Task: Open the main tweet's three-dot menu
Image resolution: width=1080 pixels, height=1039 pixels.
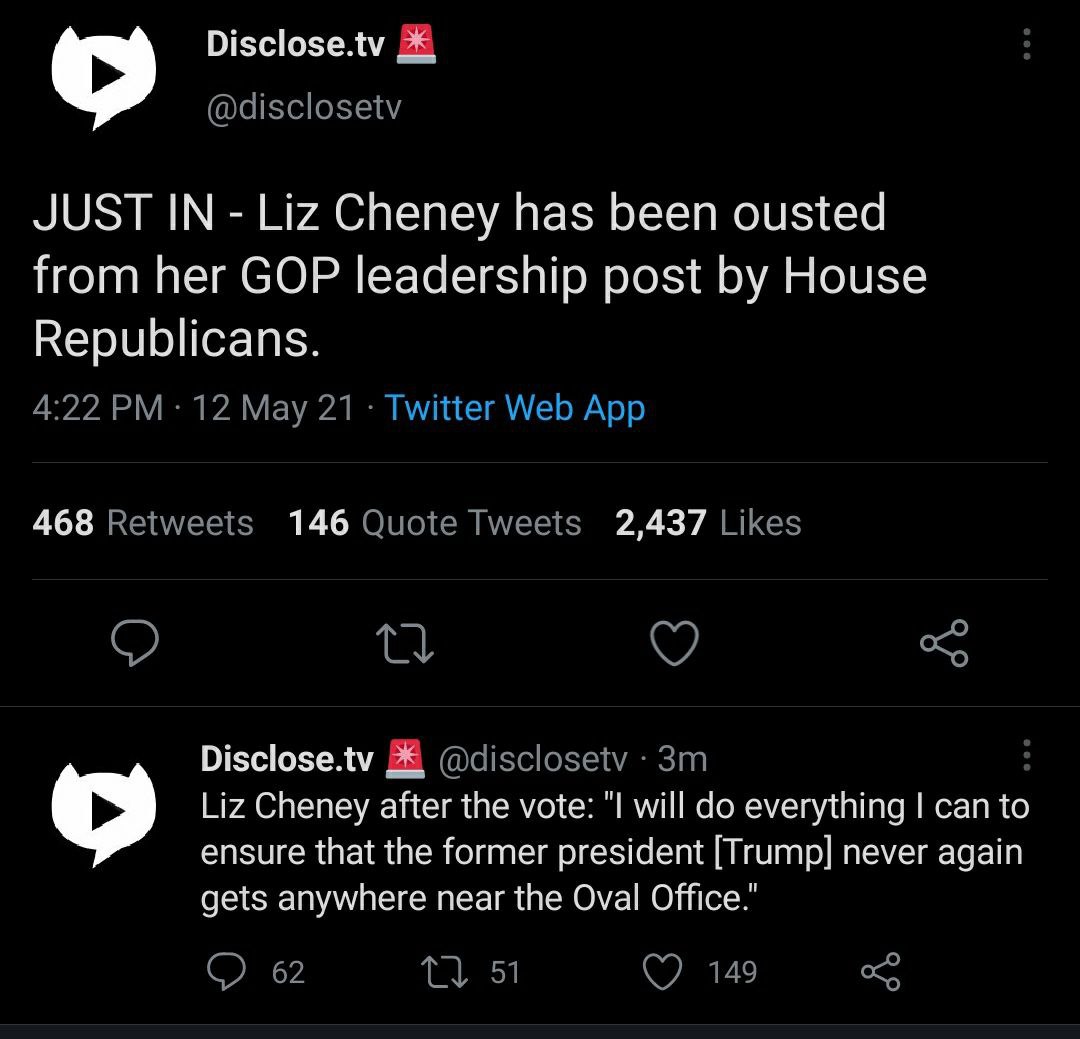Action: pos(1026,45)
